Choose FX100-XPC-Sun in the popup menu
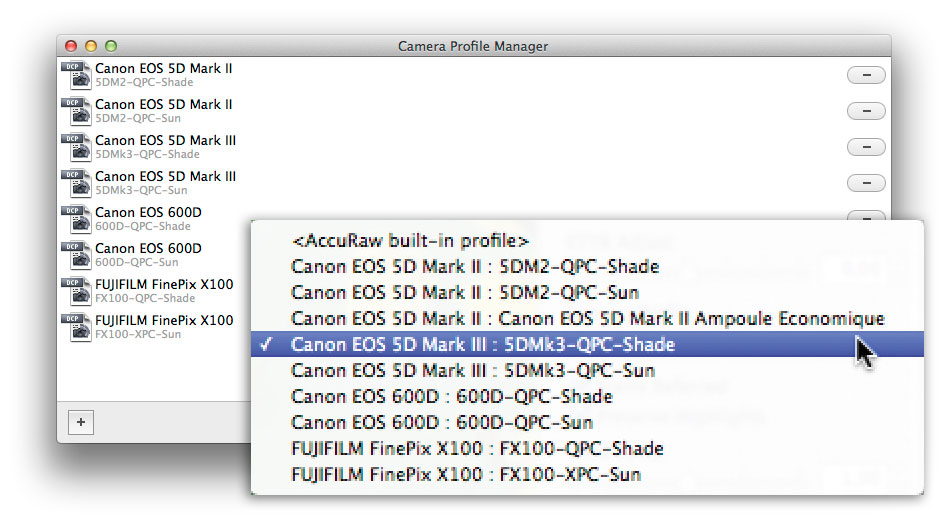 (x=587, y=474)
